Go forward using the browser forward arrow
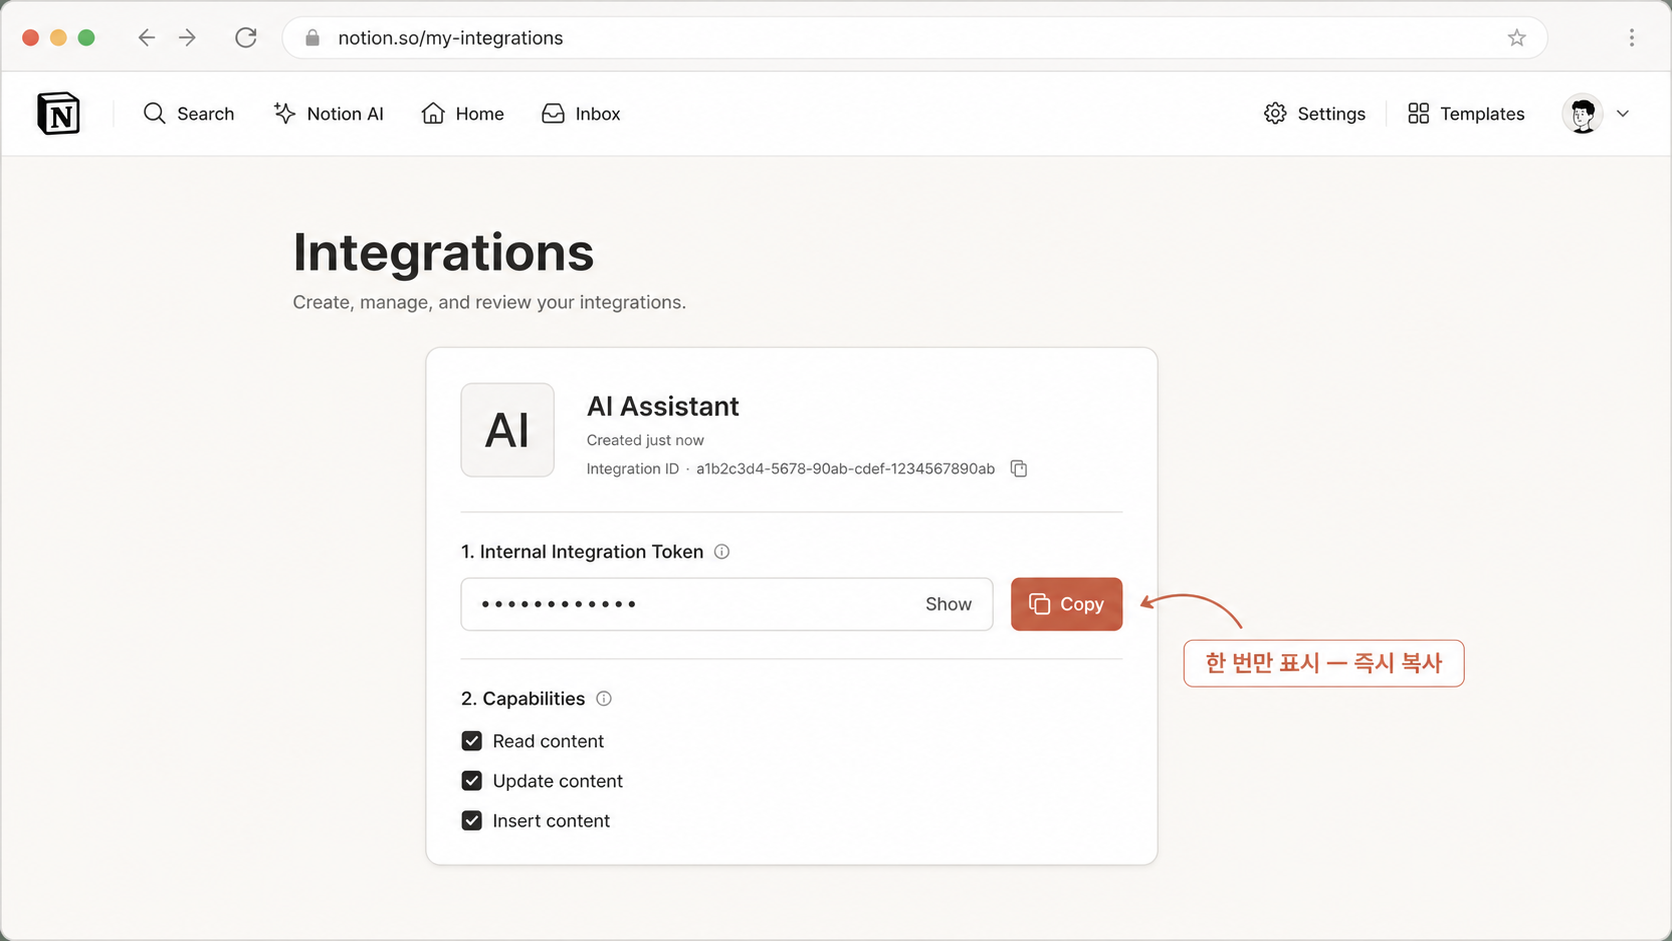This screenshot has width=1672, height=941. 187,38
